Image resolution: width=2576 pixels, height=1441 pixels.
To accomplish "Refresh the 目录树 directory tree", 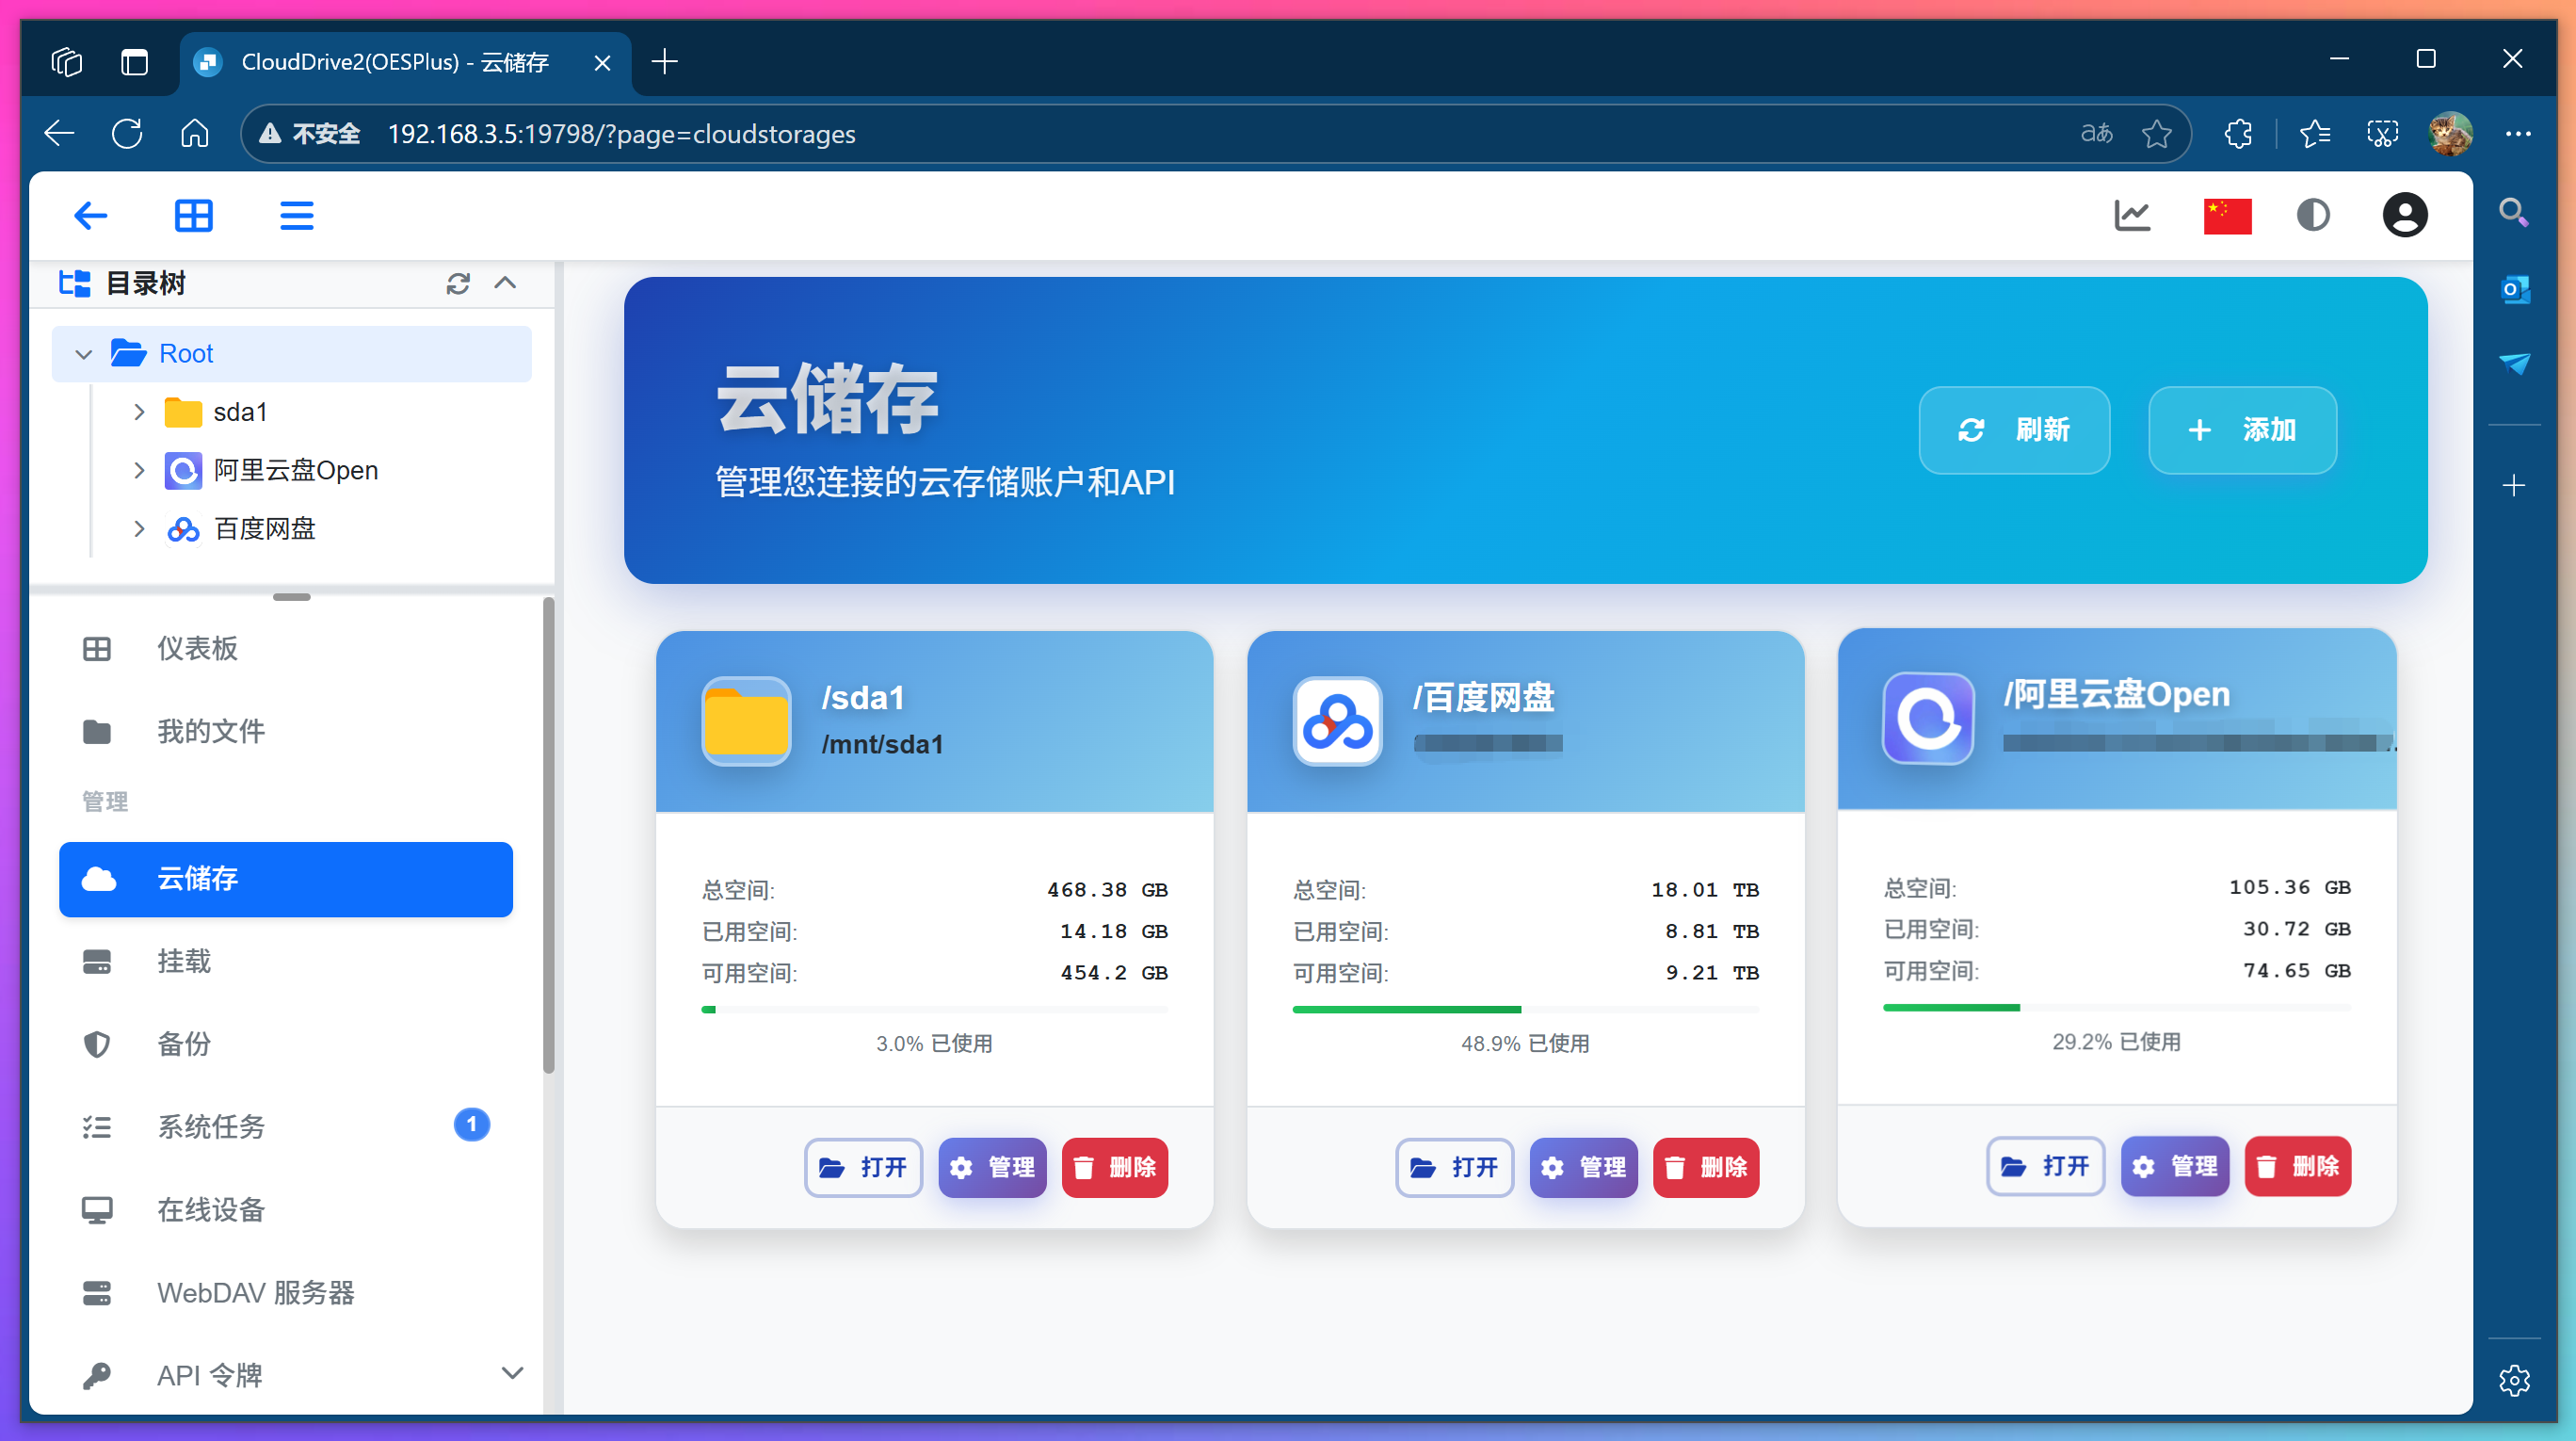I will (458, 284).
